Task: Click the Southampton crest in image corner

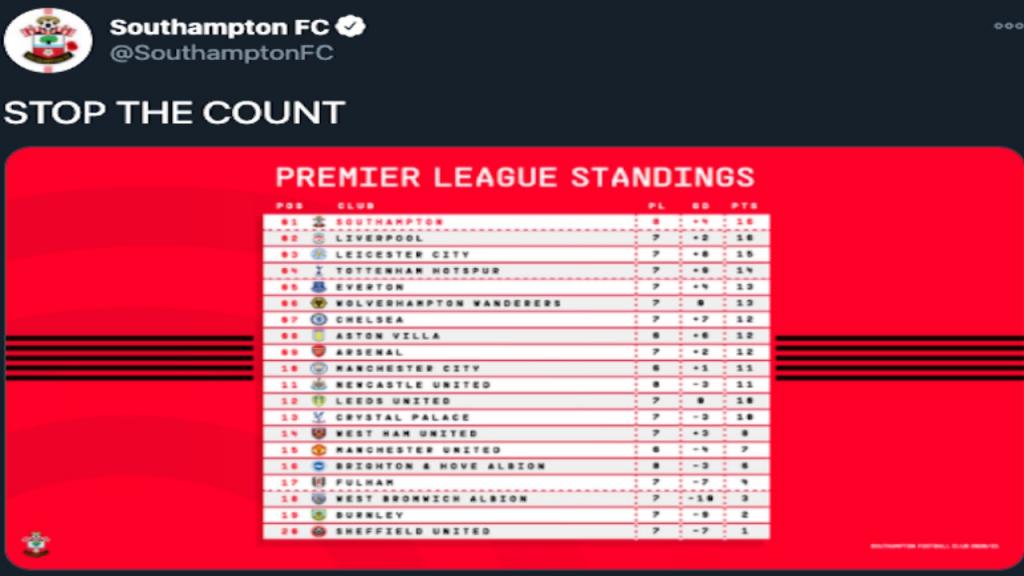Action: point(35,543)
